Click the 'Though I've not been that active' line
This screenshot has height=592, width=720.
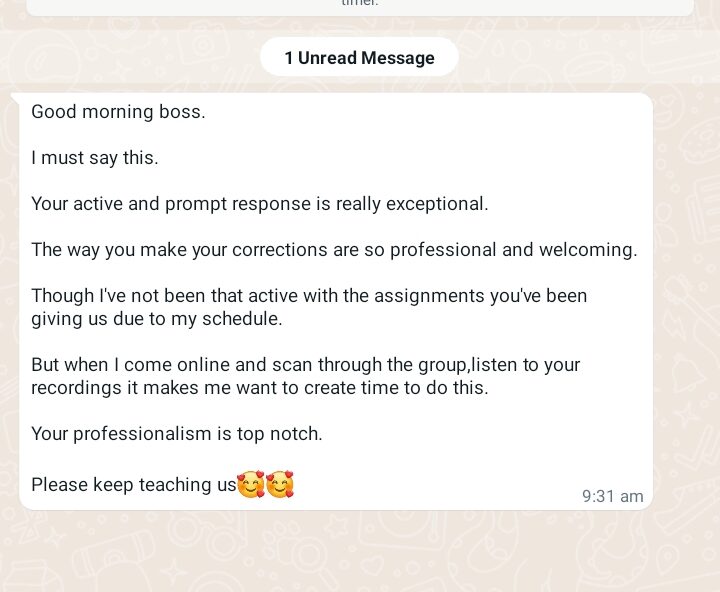309,296
